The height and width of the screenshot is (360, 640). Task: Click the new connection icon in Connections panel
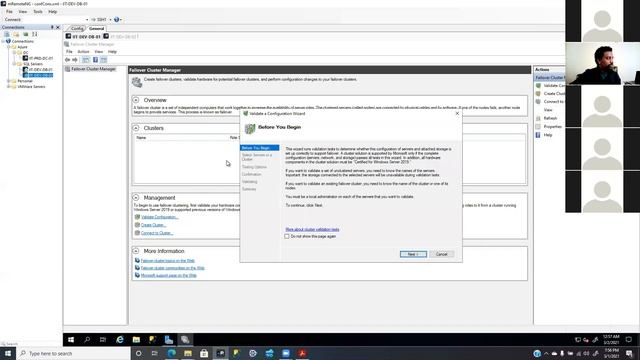(x=7, y=34)
